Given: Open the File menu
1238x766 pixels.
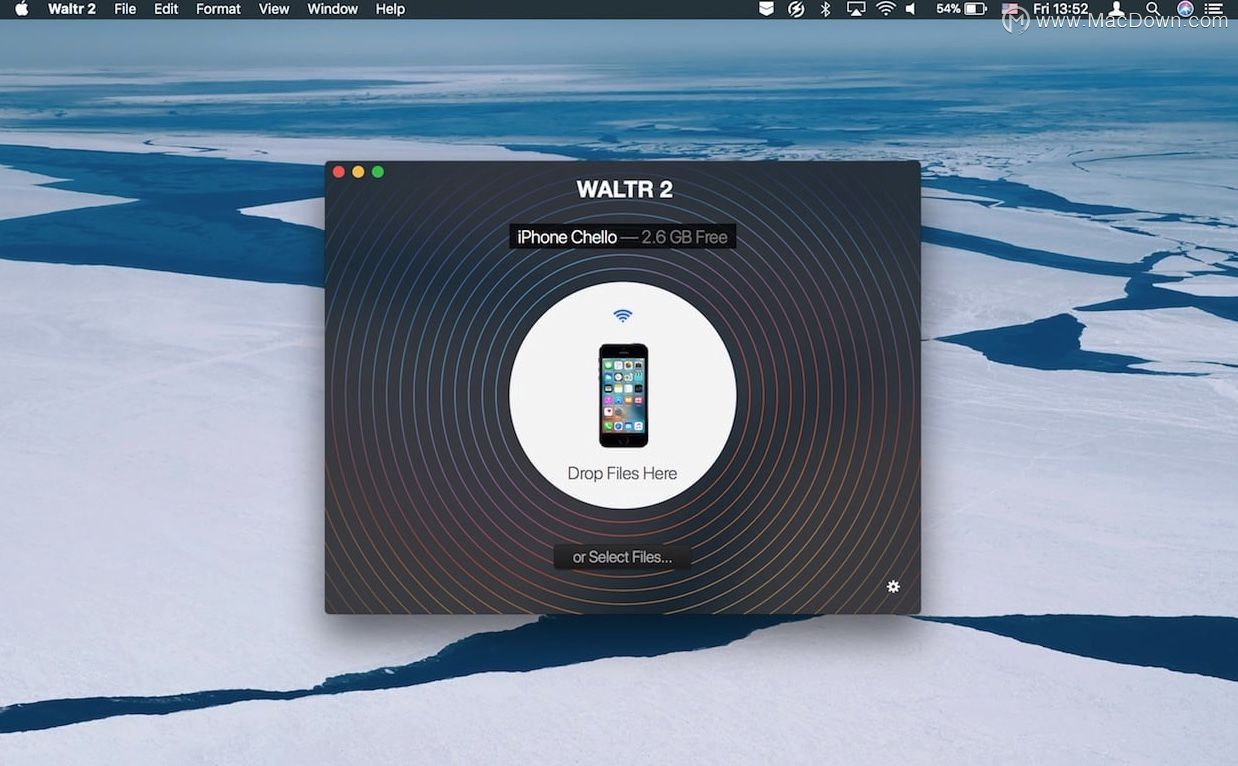Looking at the screenshot, I should pyautogui.click(x=125, y=9).
